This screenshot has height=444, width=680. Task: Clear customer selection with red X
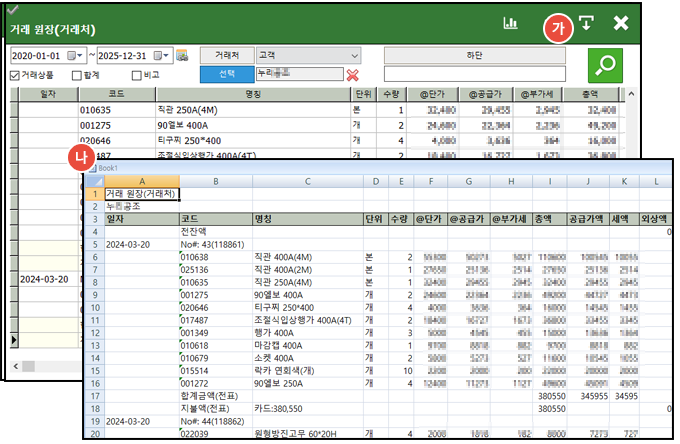353,75
